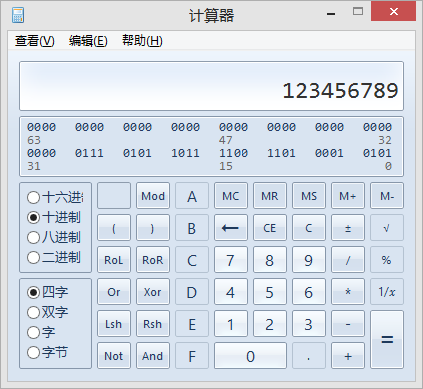Image resolution: width=423 pixels, height=389 pixels.
Task: Click the reciprocal 1/x button
Action: (x=387, y=292)
